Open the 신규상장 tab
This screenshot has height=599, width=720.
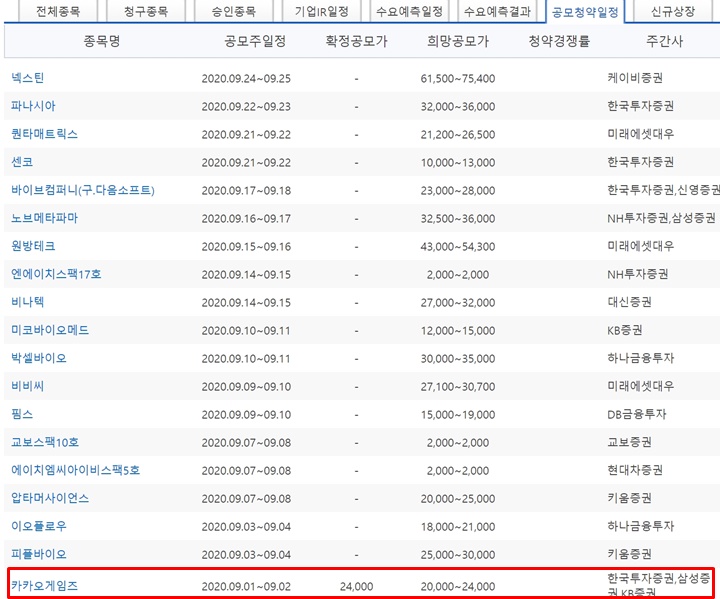(x=673, y=11)
